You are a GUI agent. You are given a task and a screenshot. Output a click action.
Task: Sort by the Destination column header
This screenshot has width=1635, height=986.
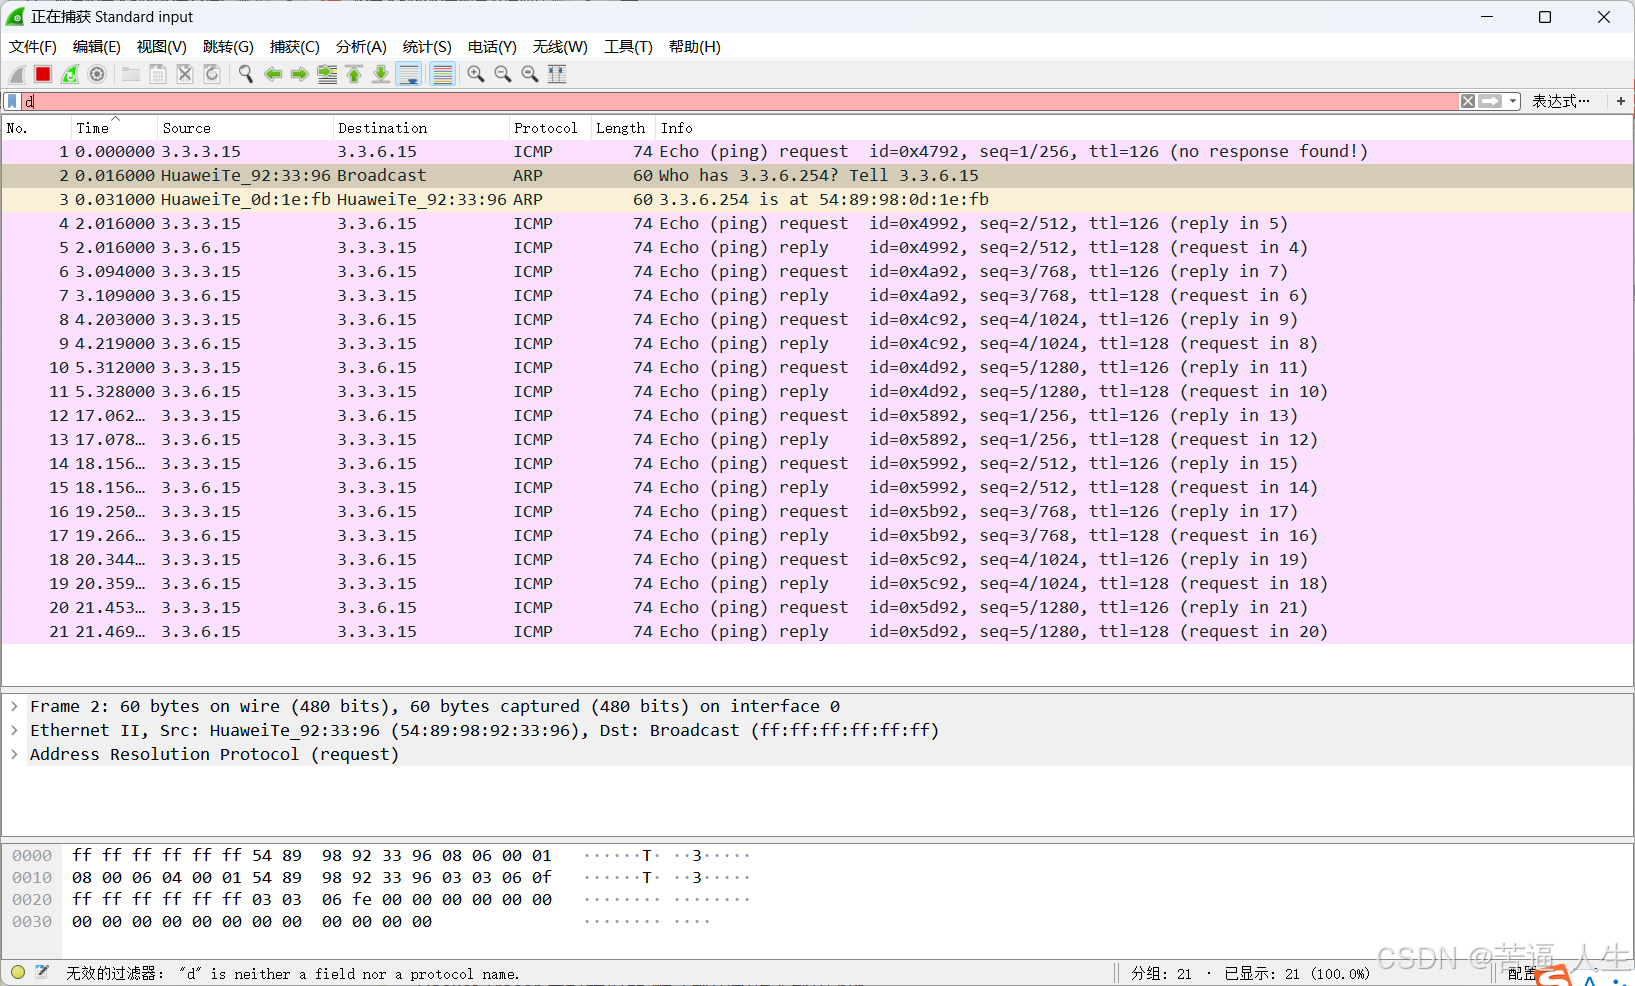pos(421,128)
